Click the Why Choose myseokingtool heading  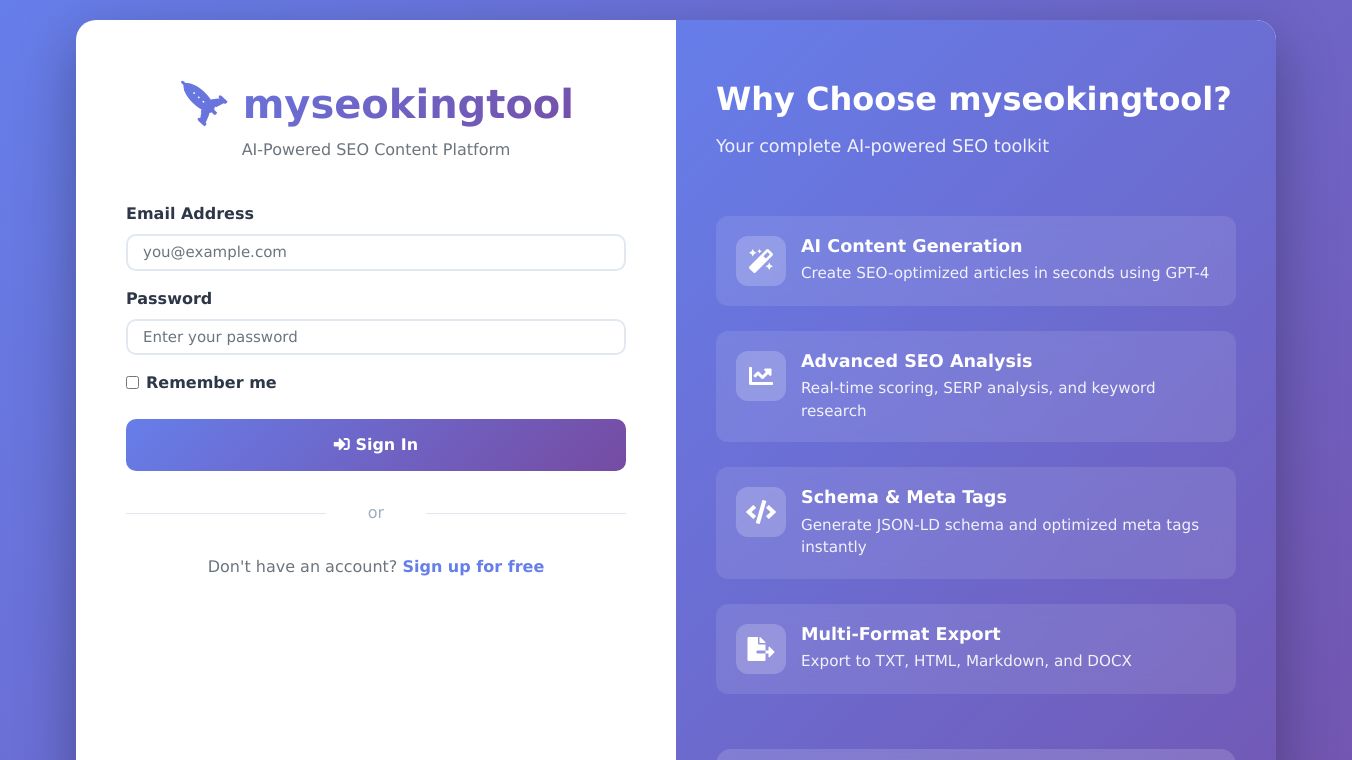pyautogui.click(x=974, y=100)
